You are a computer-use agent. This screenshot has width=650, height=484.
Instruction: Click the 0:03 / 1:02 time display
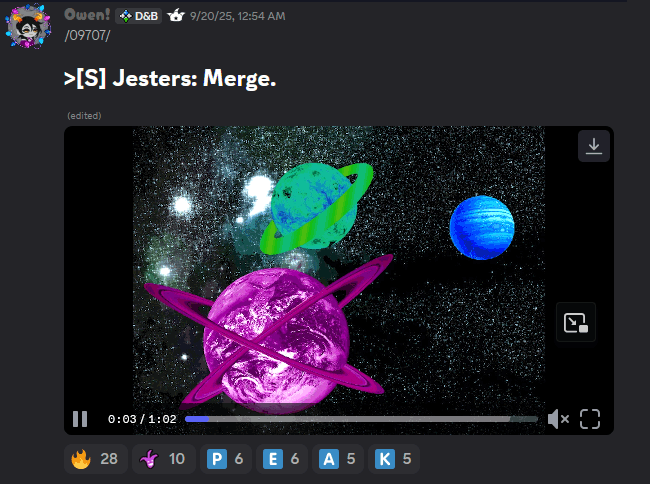(142, 419)
